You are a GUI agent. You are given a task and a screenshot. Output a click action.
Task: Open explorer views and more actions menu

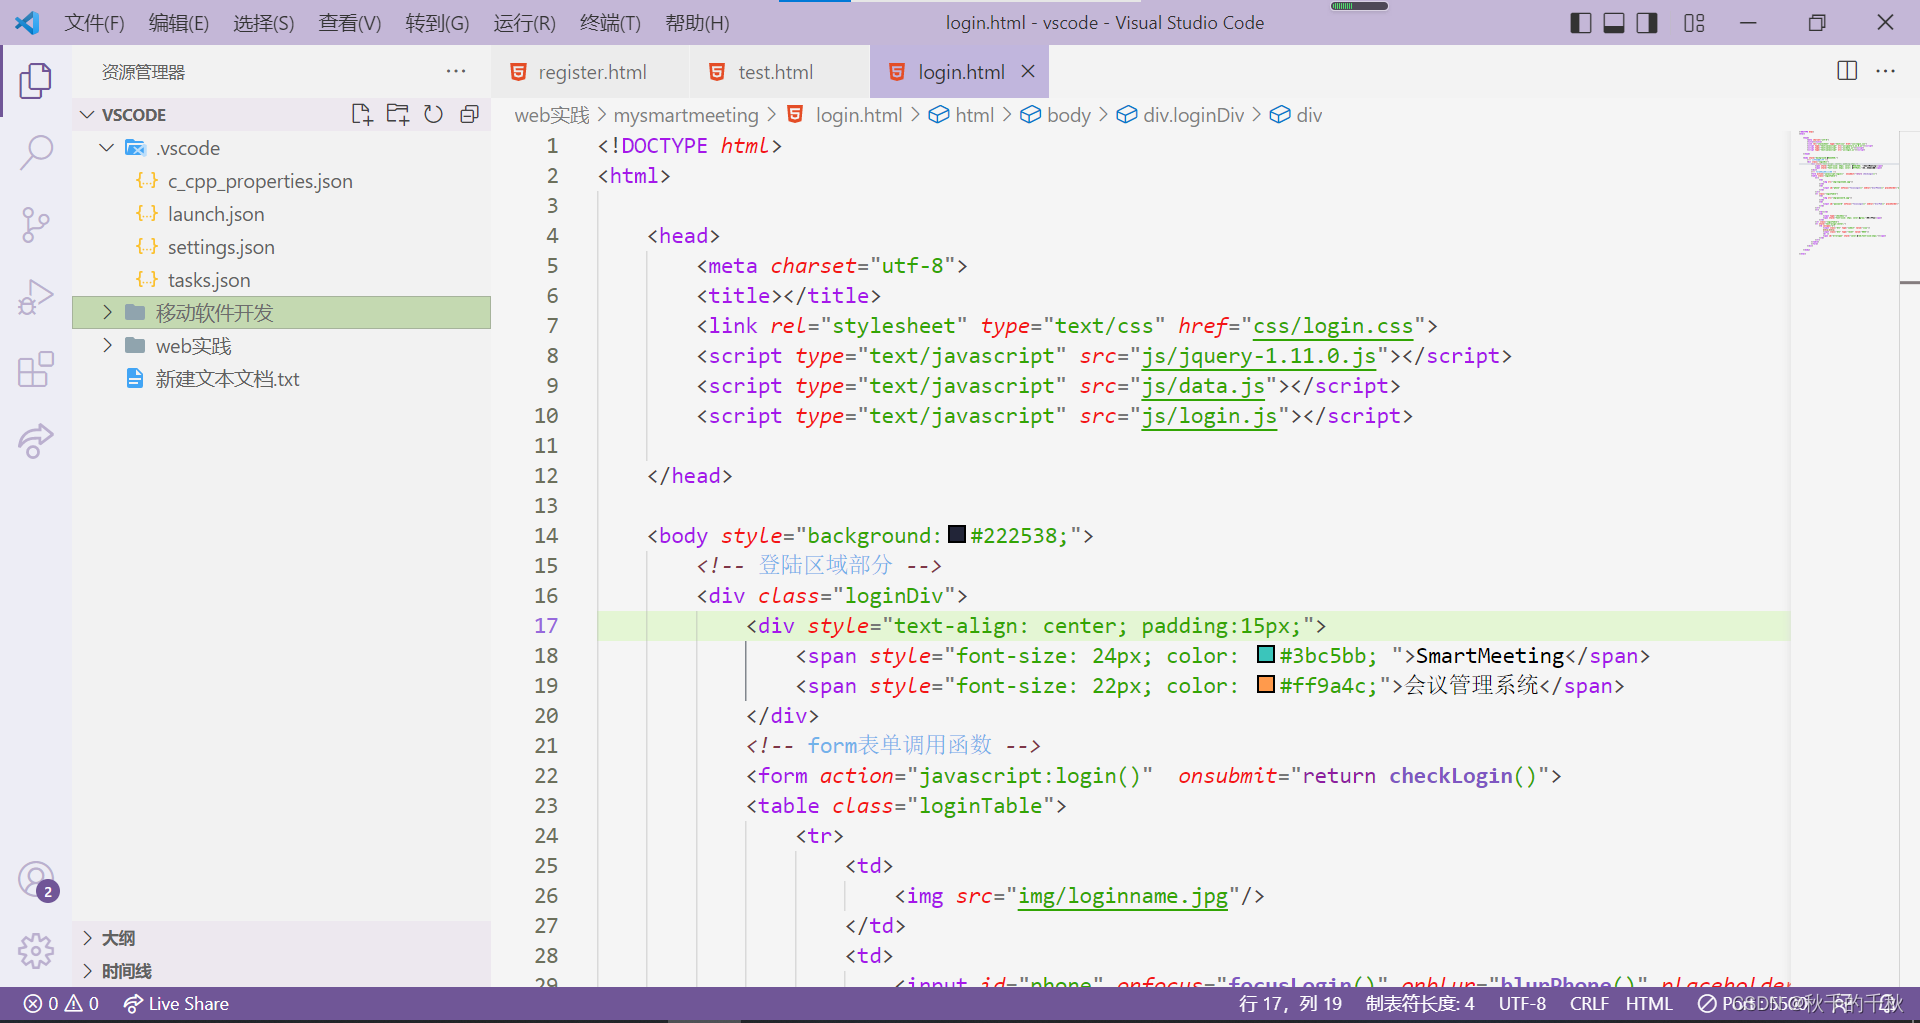click(456, 71)
